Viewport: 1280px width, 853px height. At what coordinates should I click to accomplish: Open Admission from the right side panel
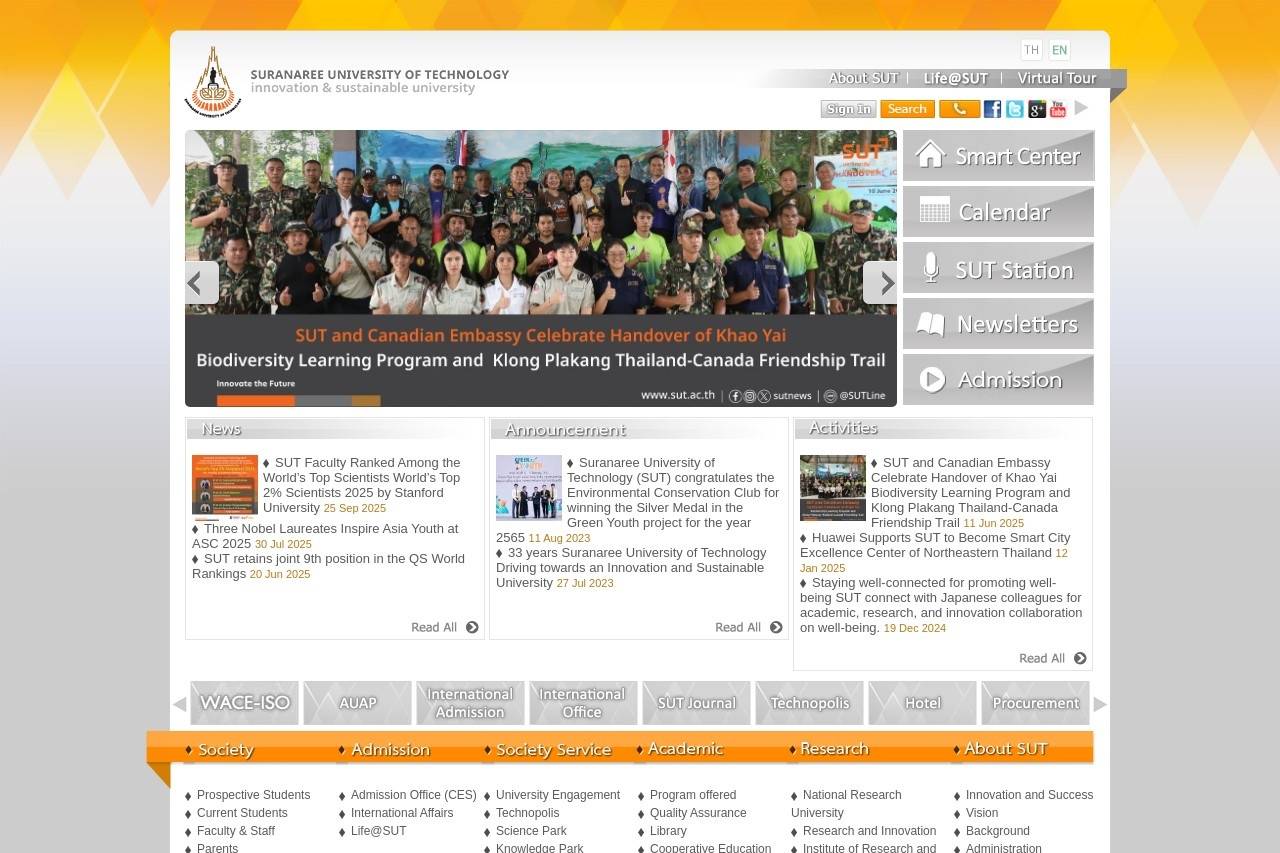click(998, 380)
